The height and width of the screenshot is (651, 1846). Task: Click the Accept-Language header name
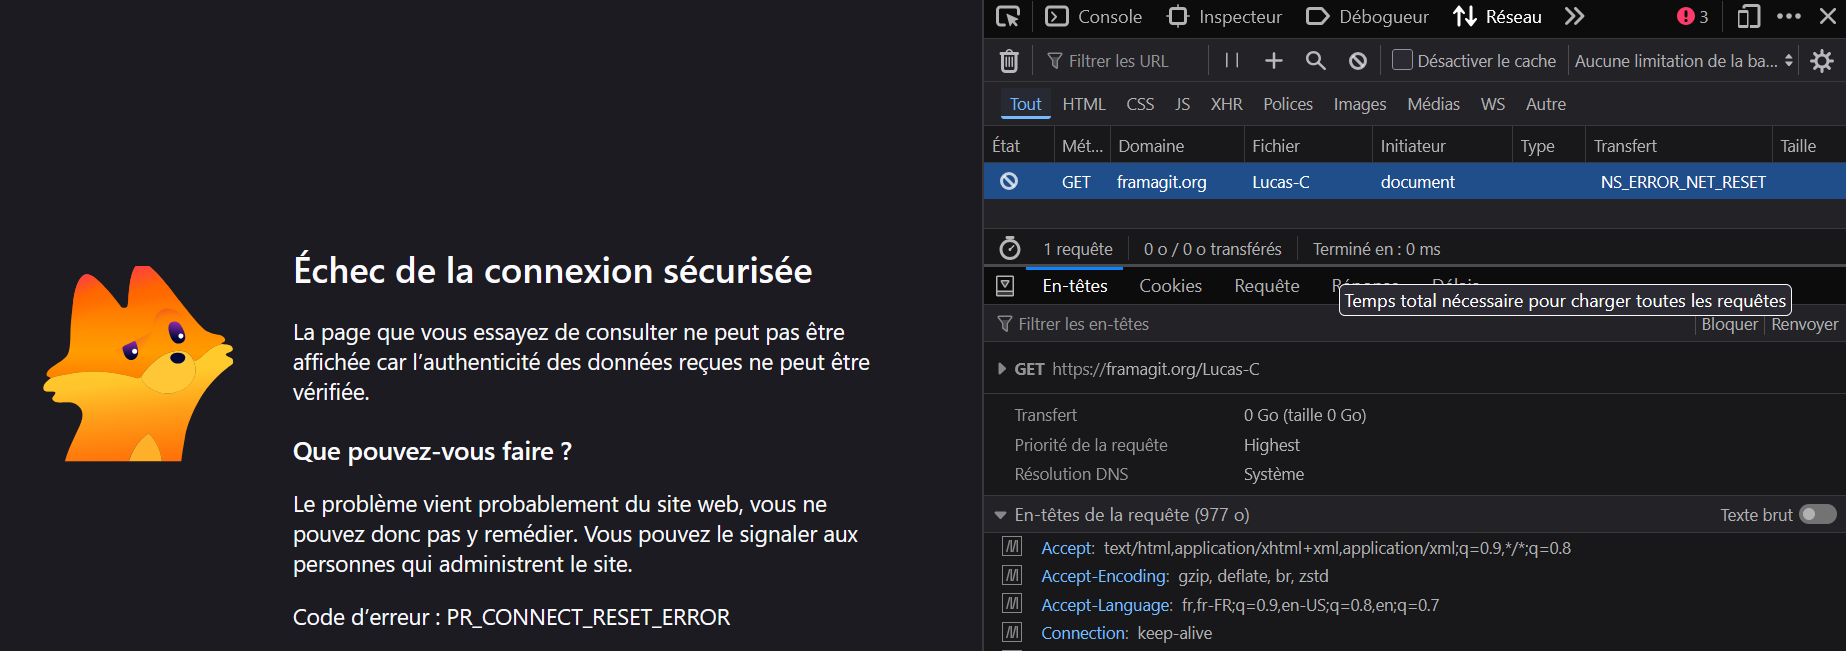click(1106, 605)
